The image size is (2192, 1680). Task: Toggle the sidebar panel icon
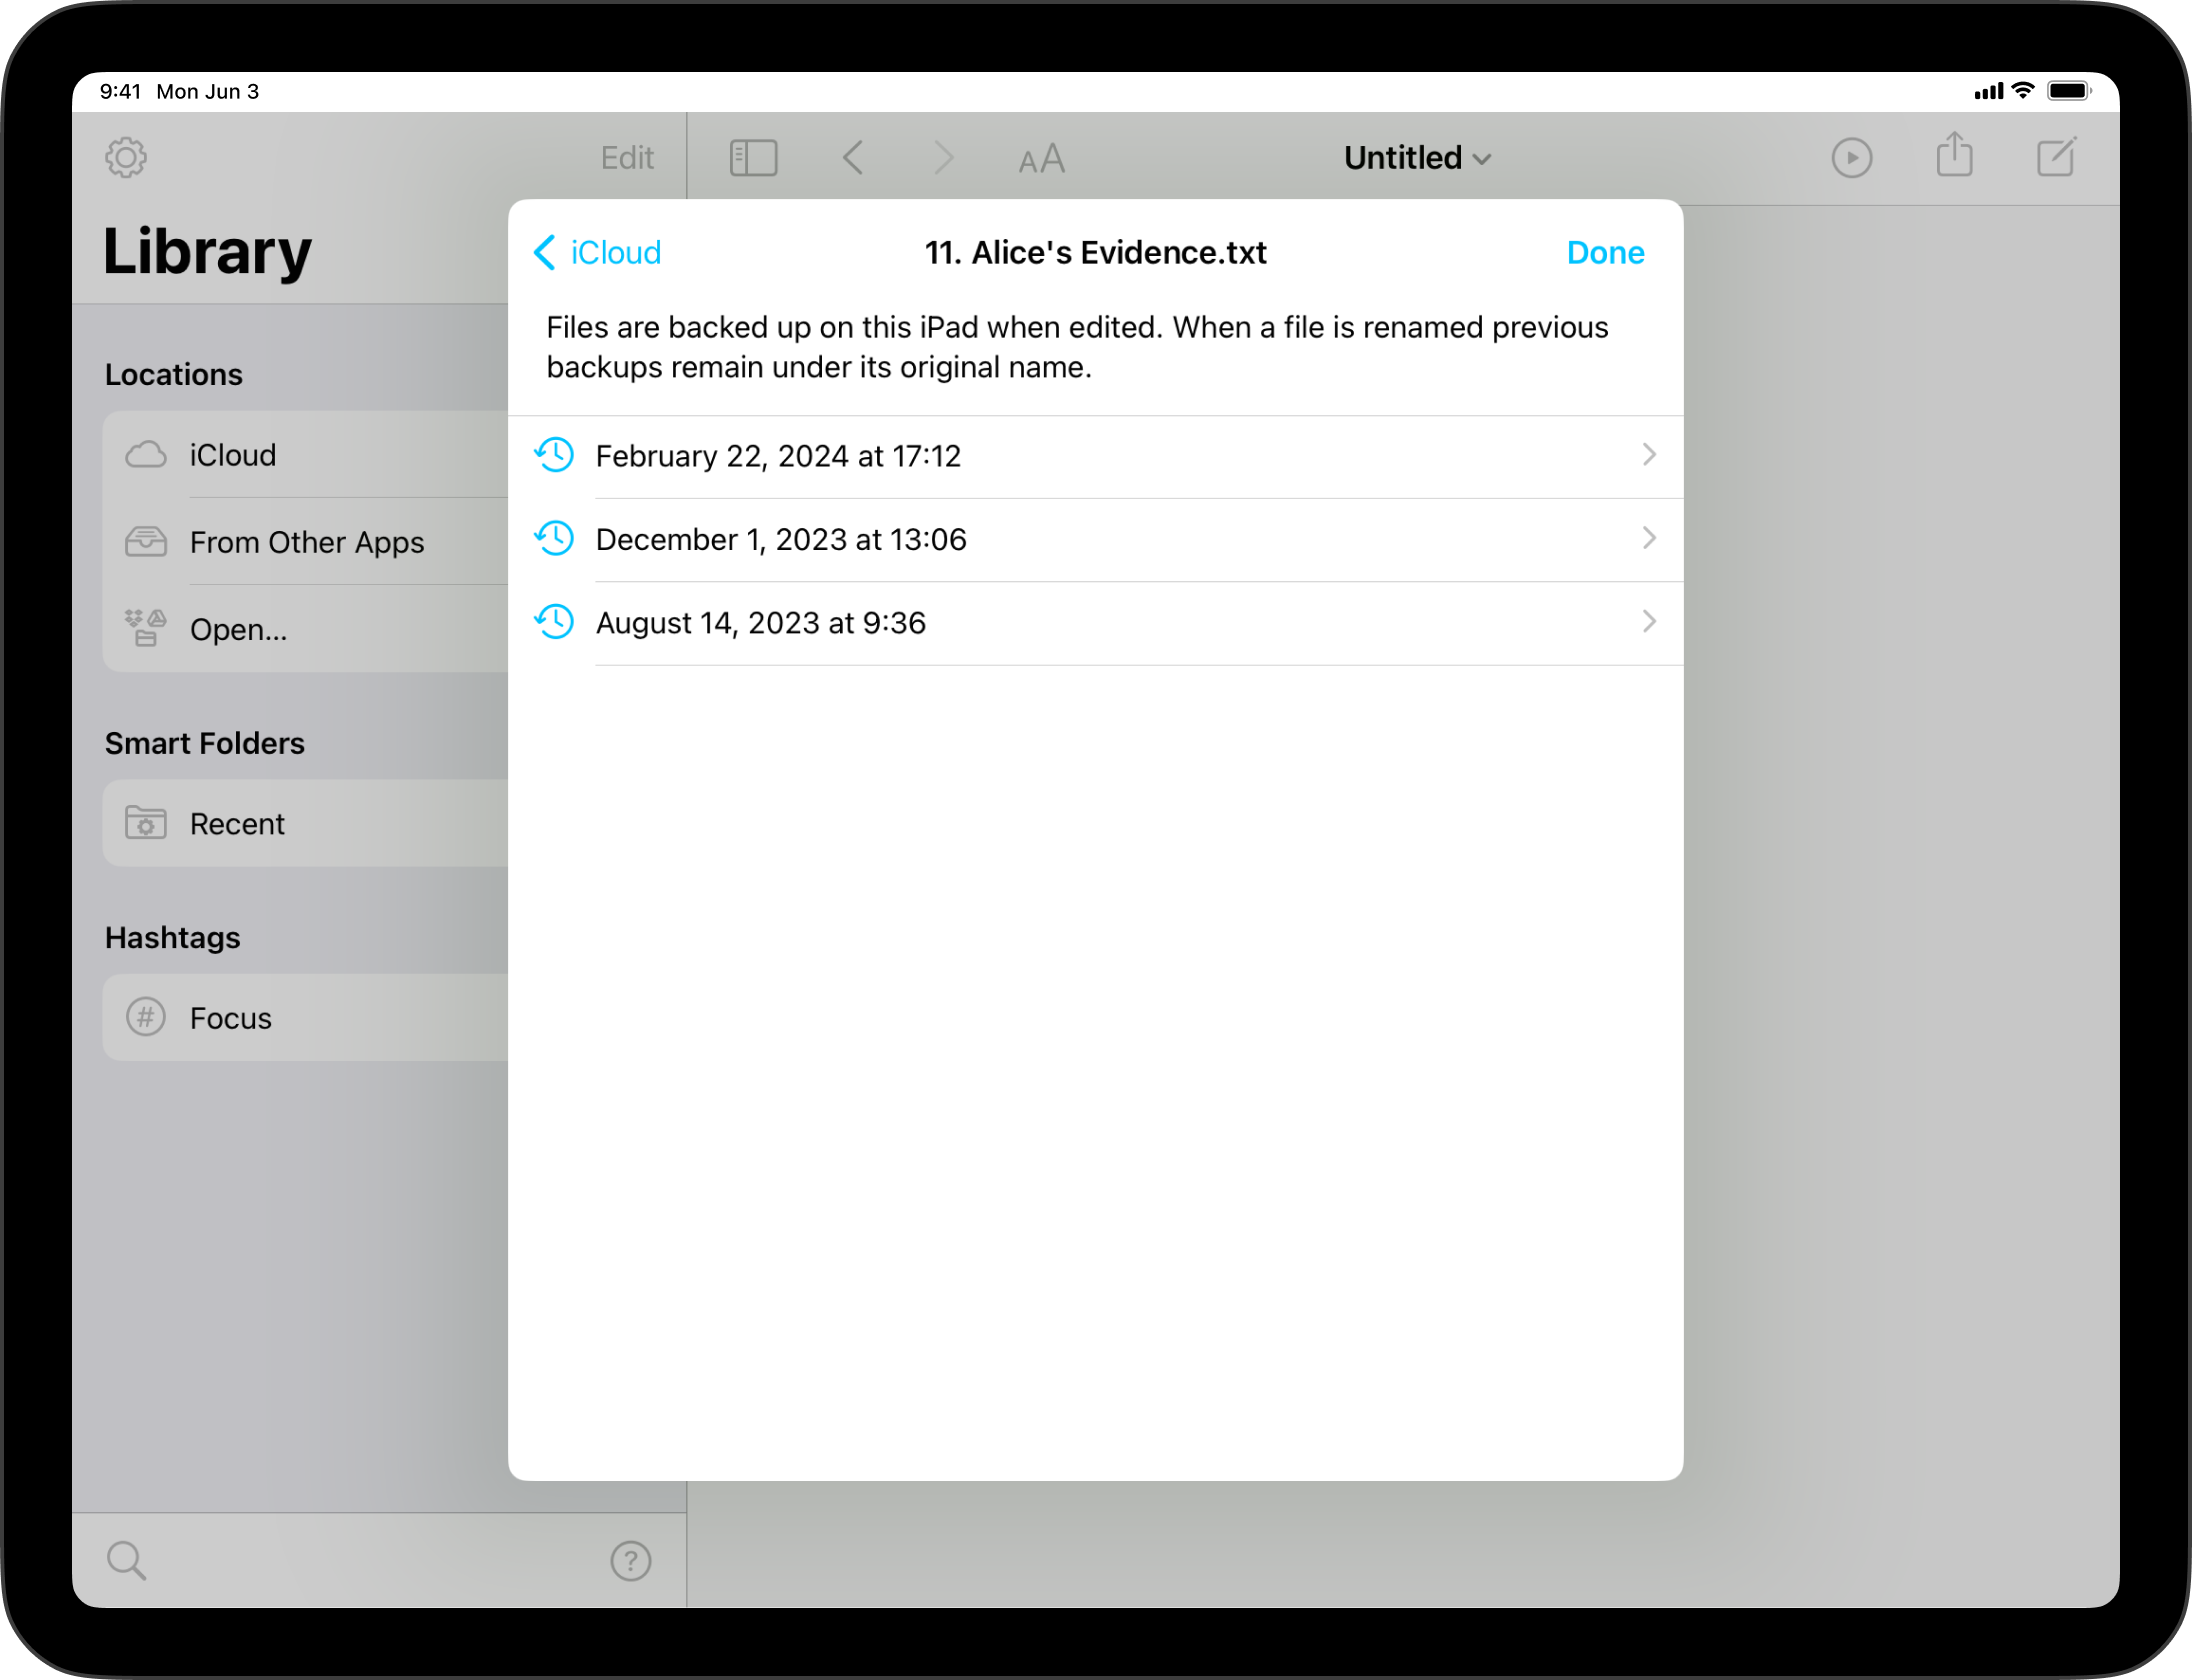pos(753,158)
